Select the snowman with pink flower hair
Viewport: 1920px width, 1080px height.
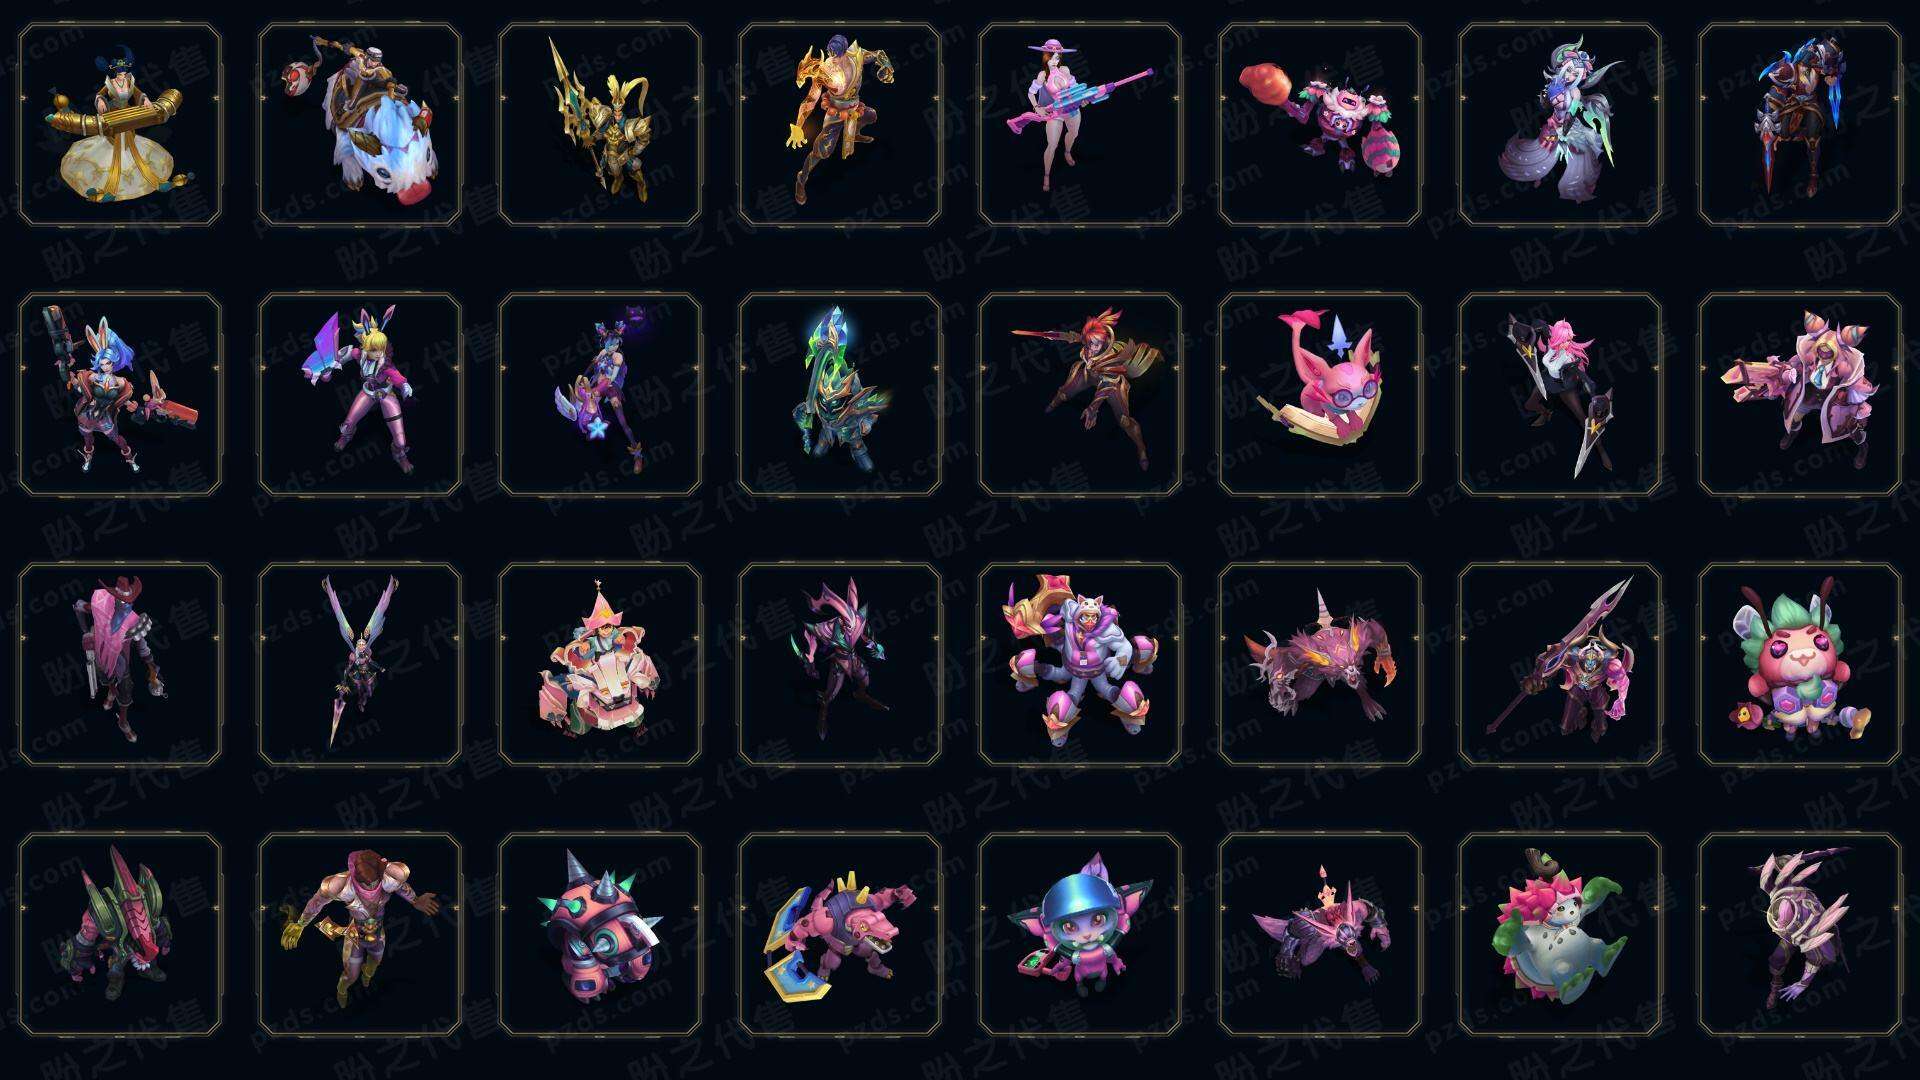pos(1560,934)
